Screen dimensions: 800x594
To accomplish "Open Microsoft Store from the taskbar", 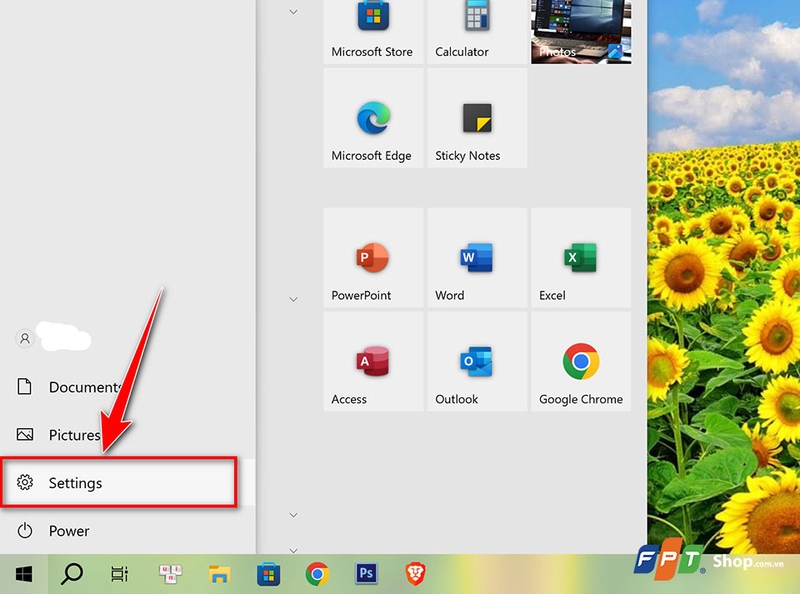I will pos(268,574).
